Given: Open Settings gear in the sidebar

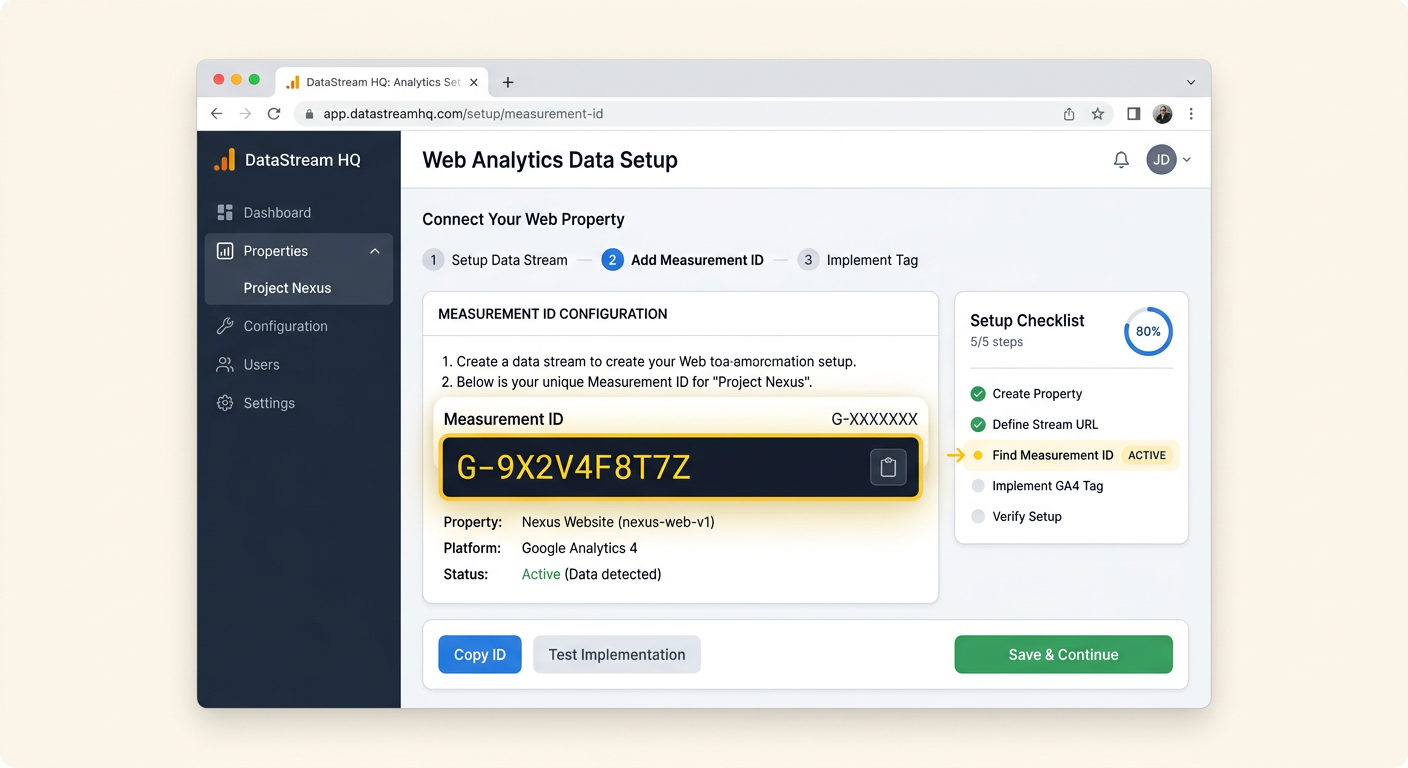Looking at the screenshot, I should click(225, 403).
